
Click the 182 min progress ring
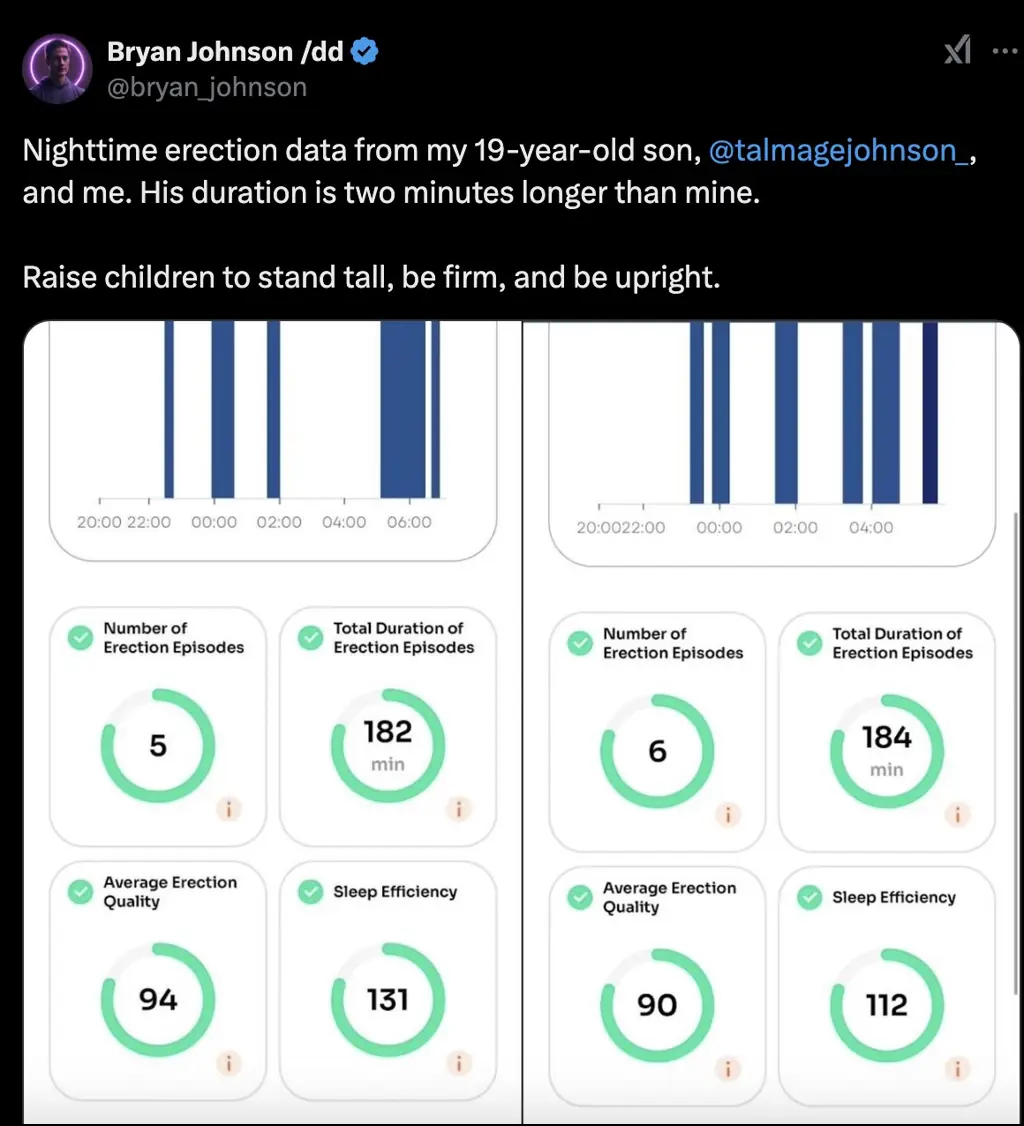coord(388,745)
